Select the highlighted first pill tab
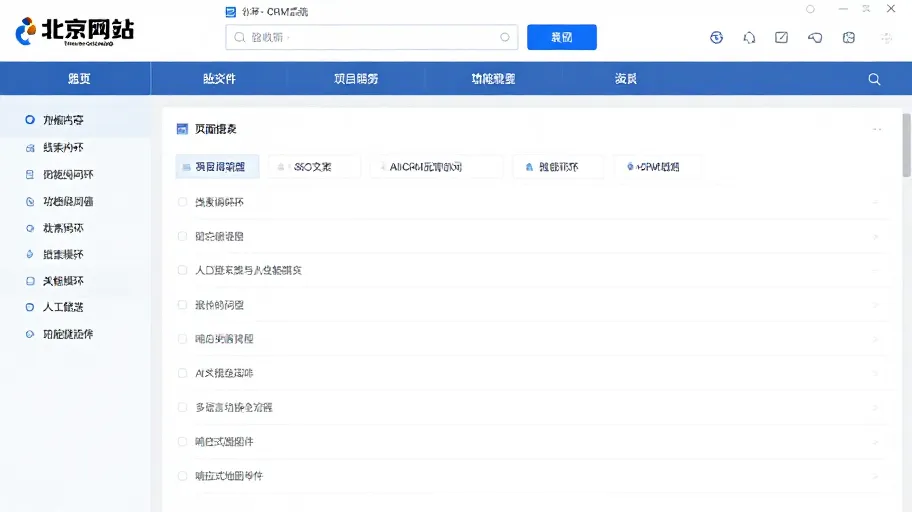912x512 pixels. [x=218, y=167]
